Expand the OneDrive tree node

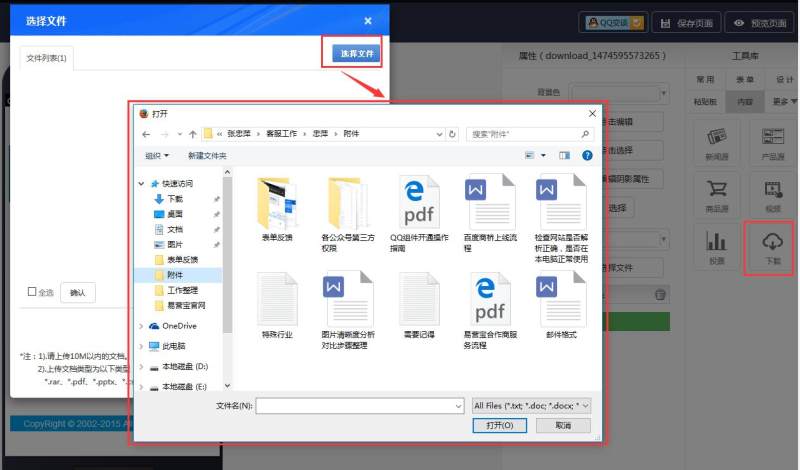[141, 326]
